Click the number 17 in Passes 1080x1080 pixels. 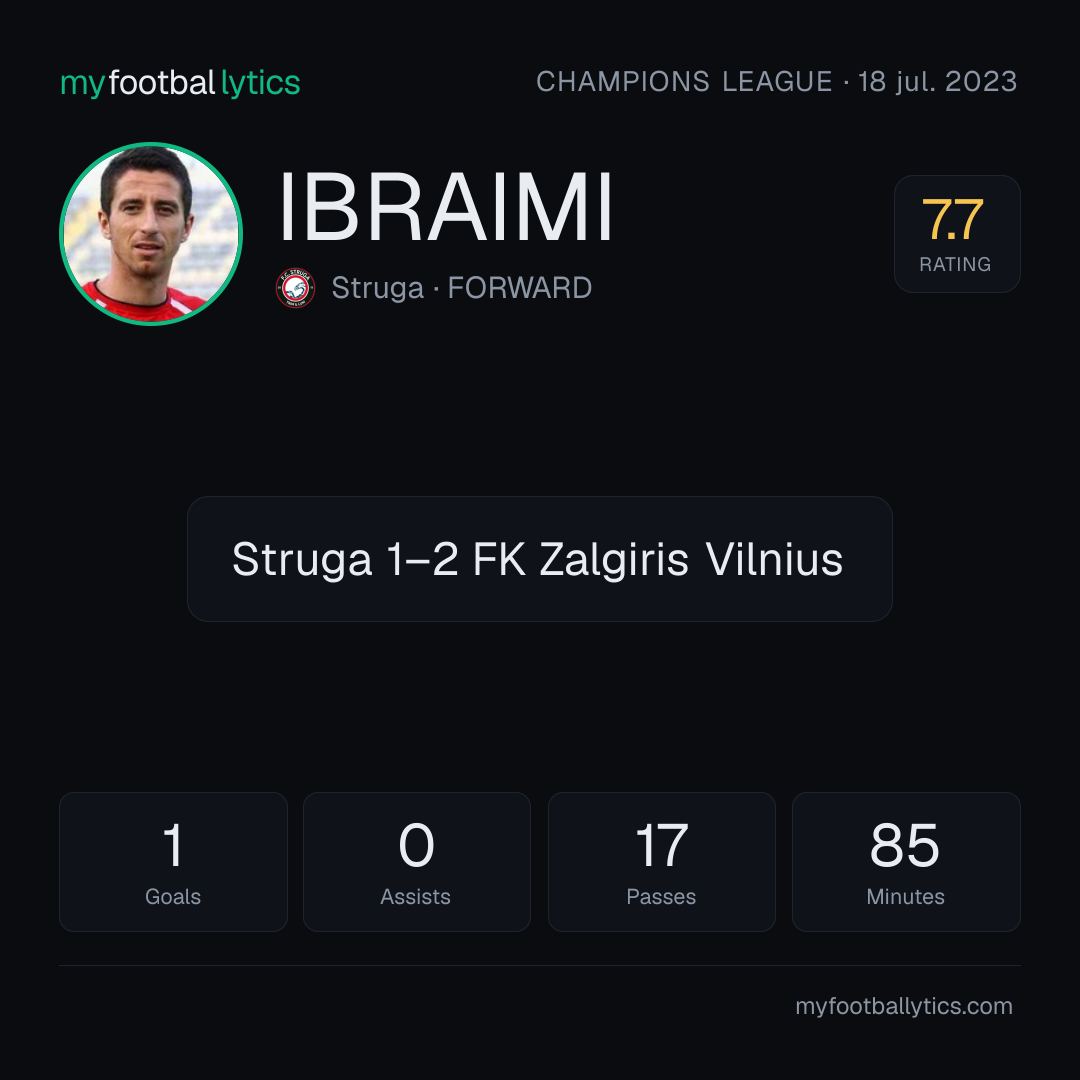pyautogui.click(x=661, y=845)
